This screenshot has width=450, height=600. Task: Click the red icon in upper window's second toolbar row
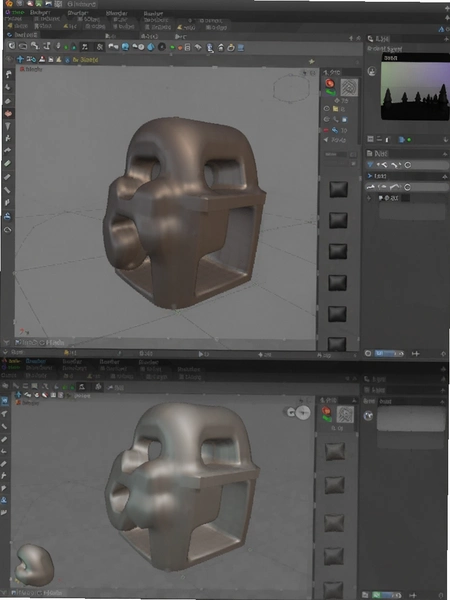click(x=42, y=59)
